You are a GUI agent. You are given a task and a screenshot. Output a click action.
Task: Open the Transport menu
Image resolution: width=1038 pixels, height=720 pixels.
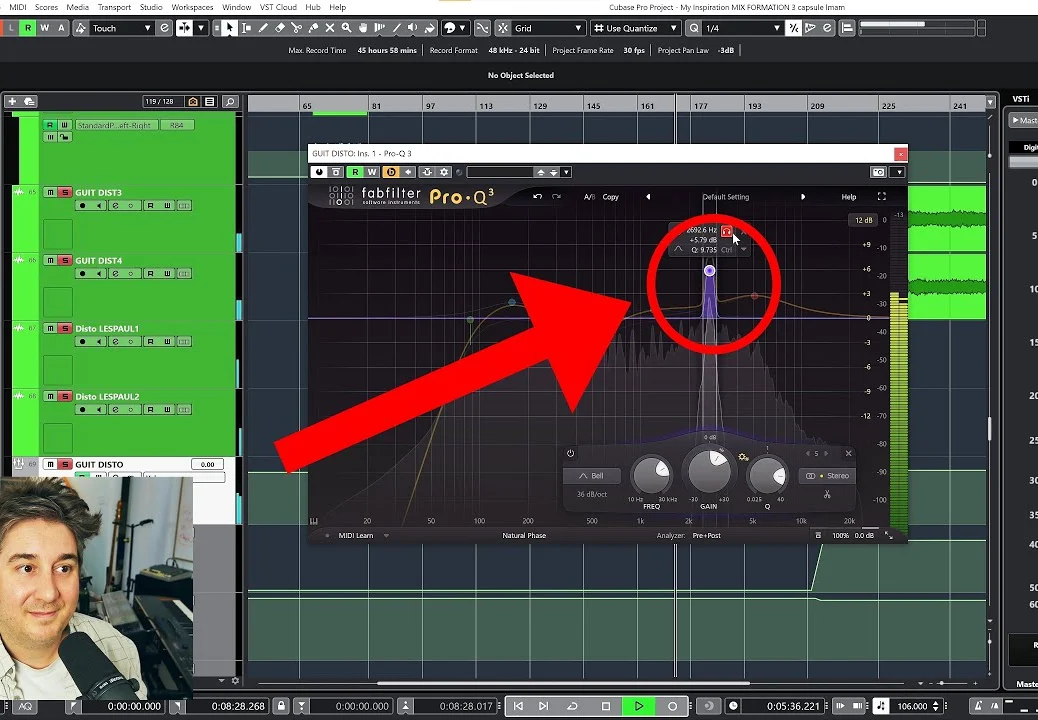(x=114, y=7)
